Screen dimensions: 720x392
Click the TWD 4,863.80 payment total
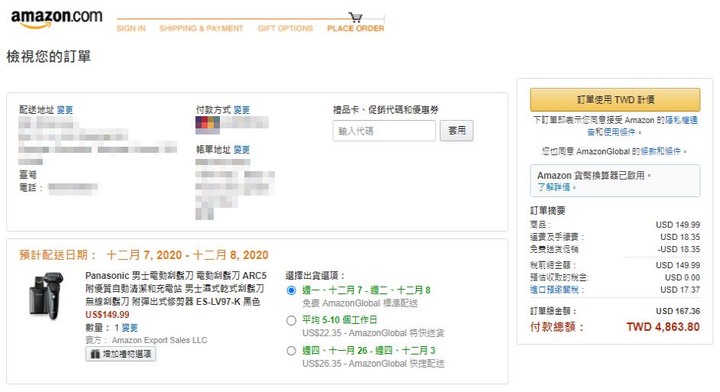(x=663, y=327)
